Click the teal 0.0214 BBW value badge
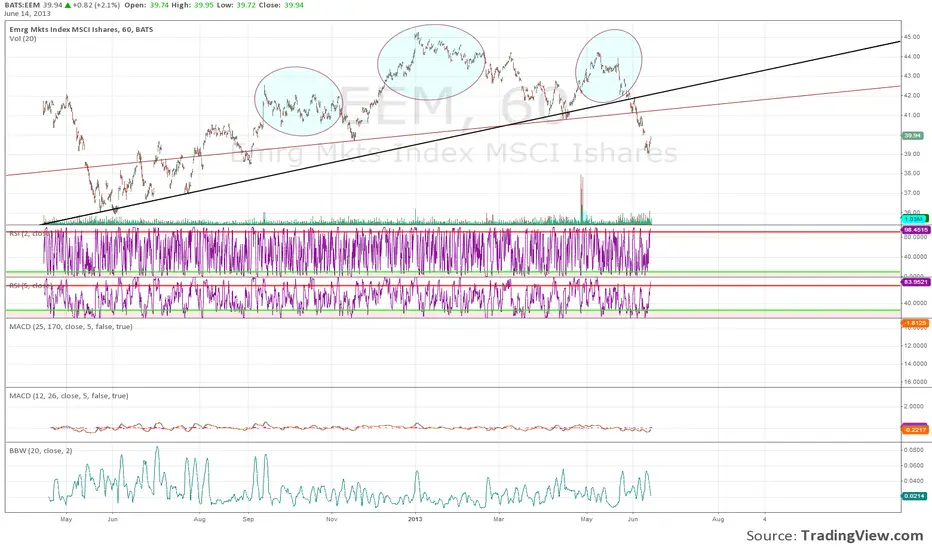The image size is (932, 550). coord(914,496)
